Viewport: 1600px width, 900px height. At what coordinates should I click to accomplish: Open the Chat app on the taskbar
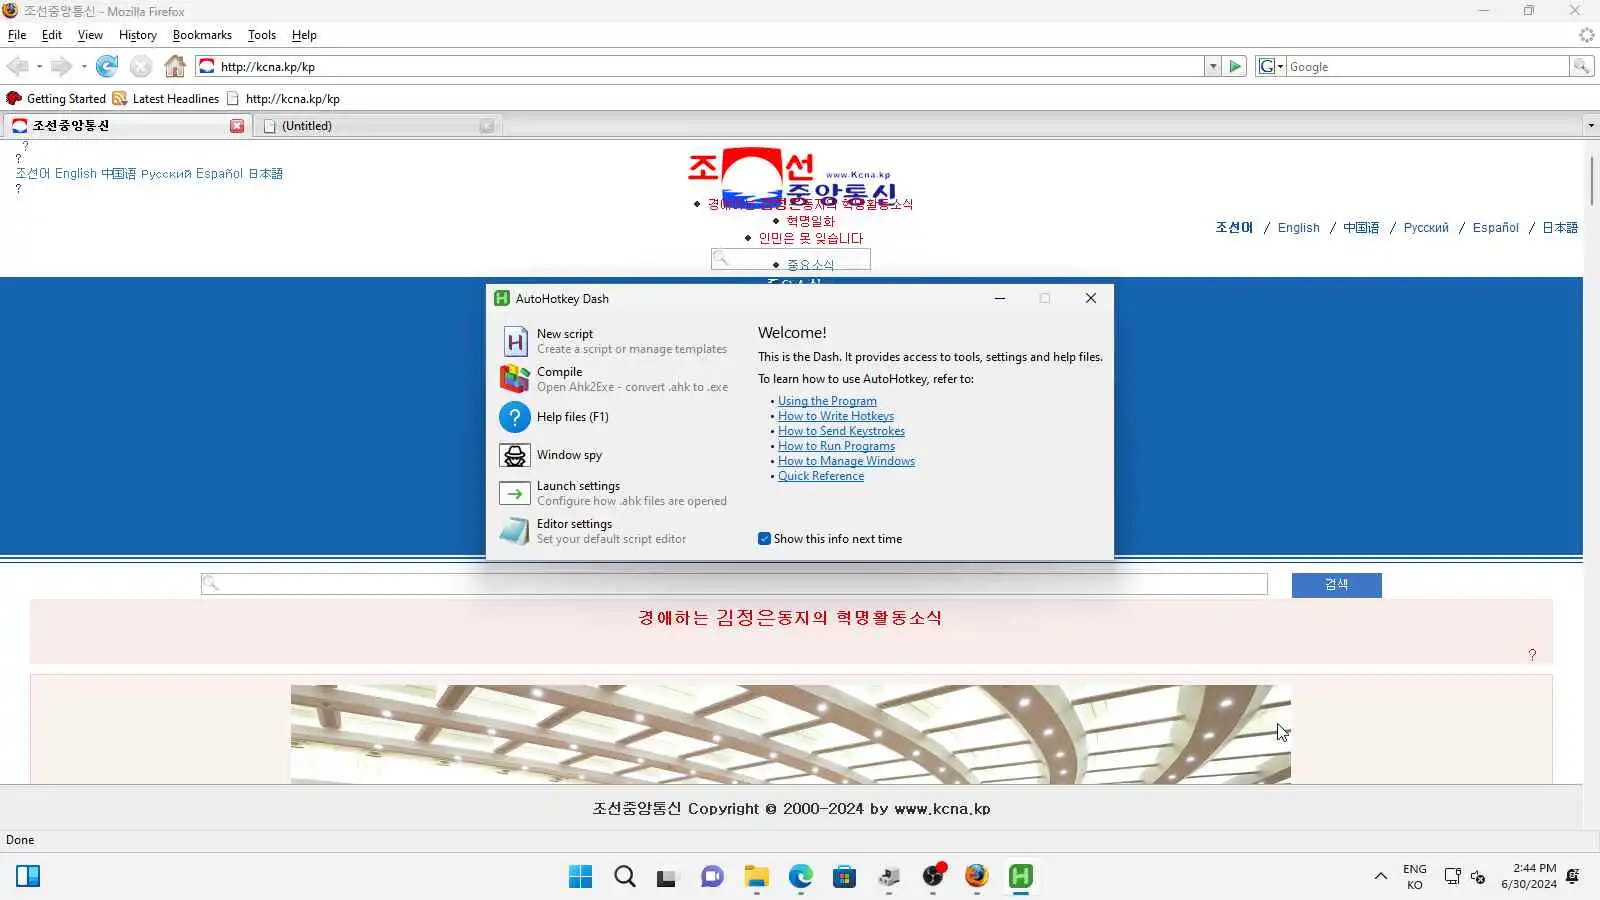712,877
